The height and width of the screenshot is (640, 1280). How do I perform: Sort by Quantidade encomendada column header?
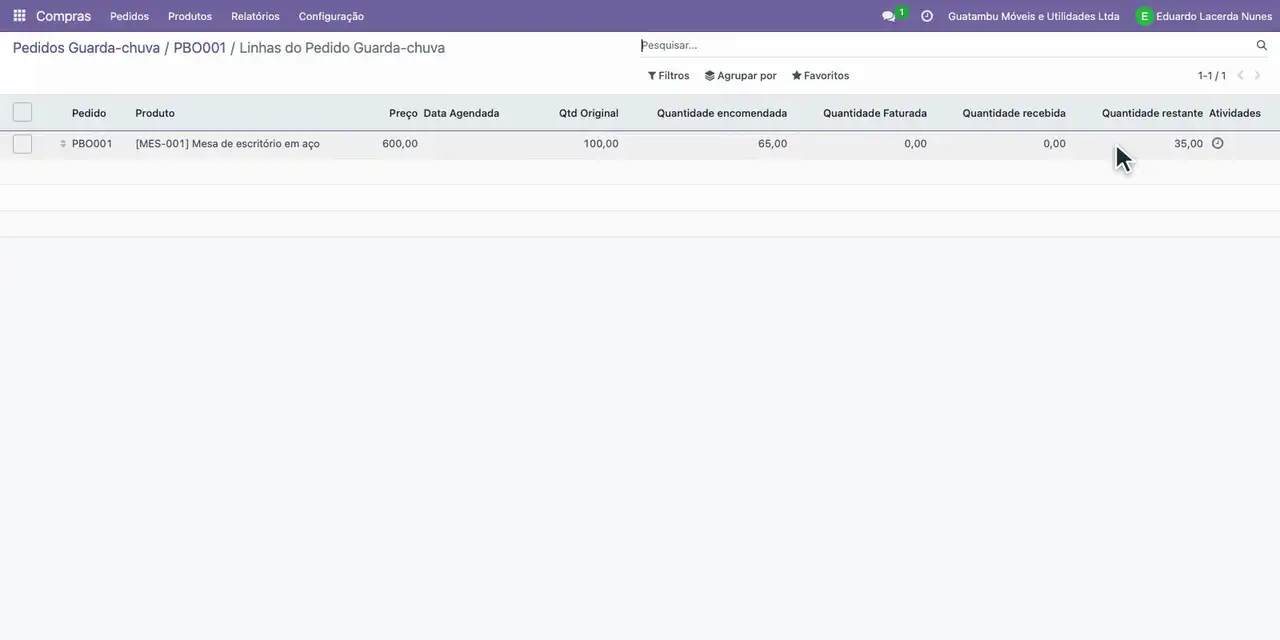click(722, 113)
